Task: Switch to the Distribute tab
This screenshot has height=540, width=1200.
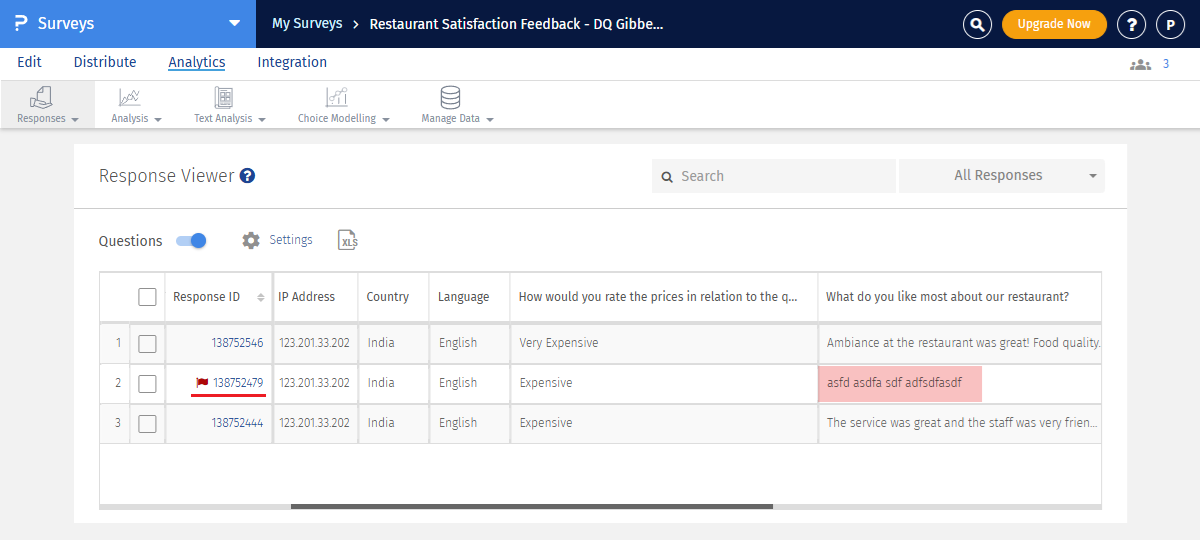Action: [x=105, y=62]
